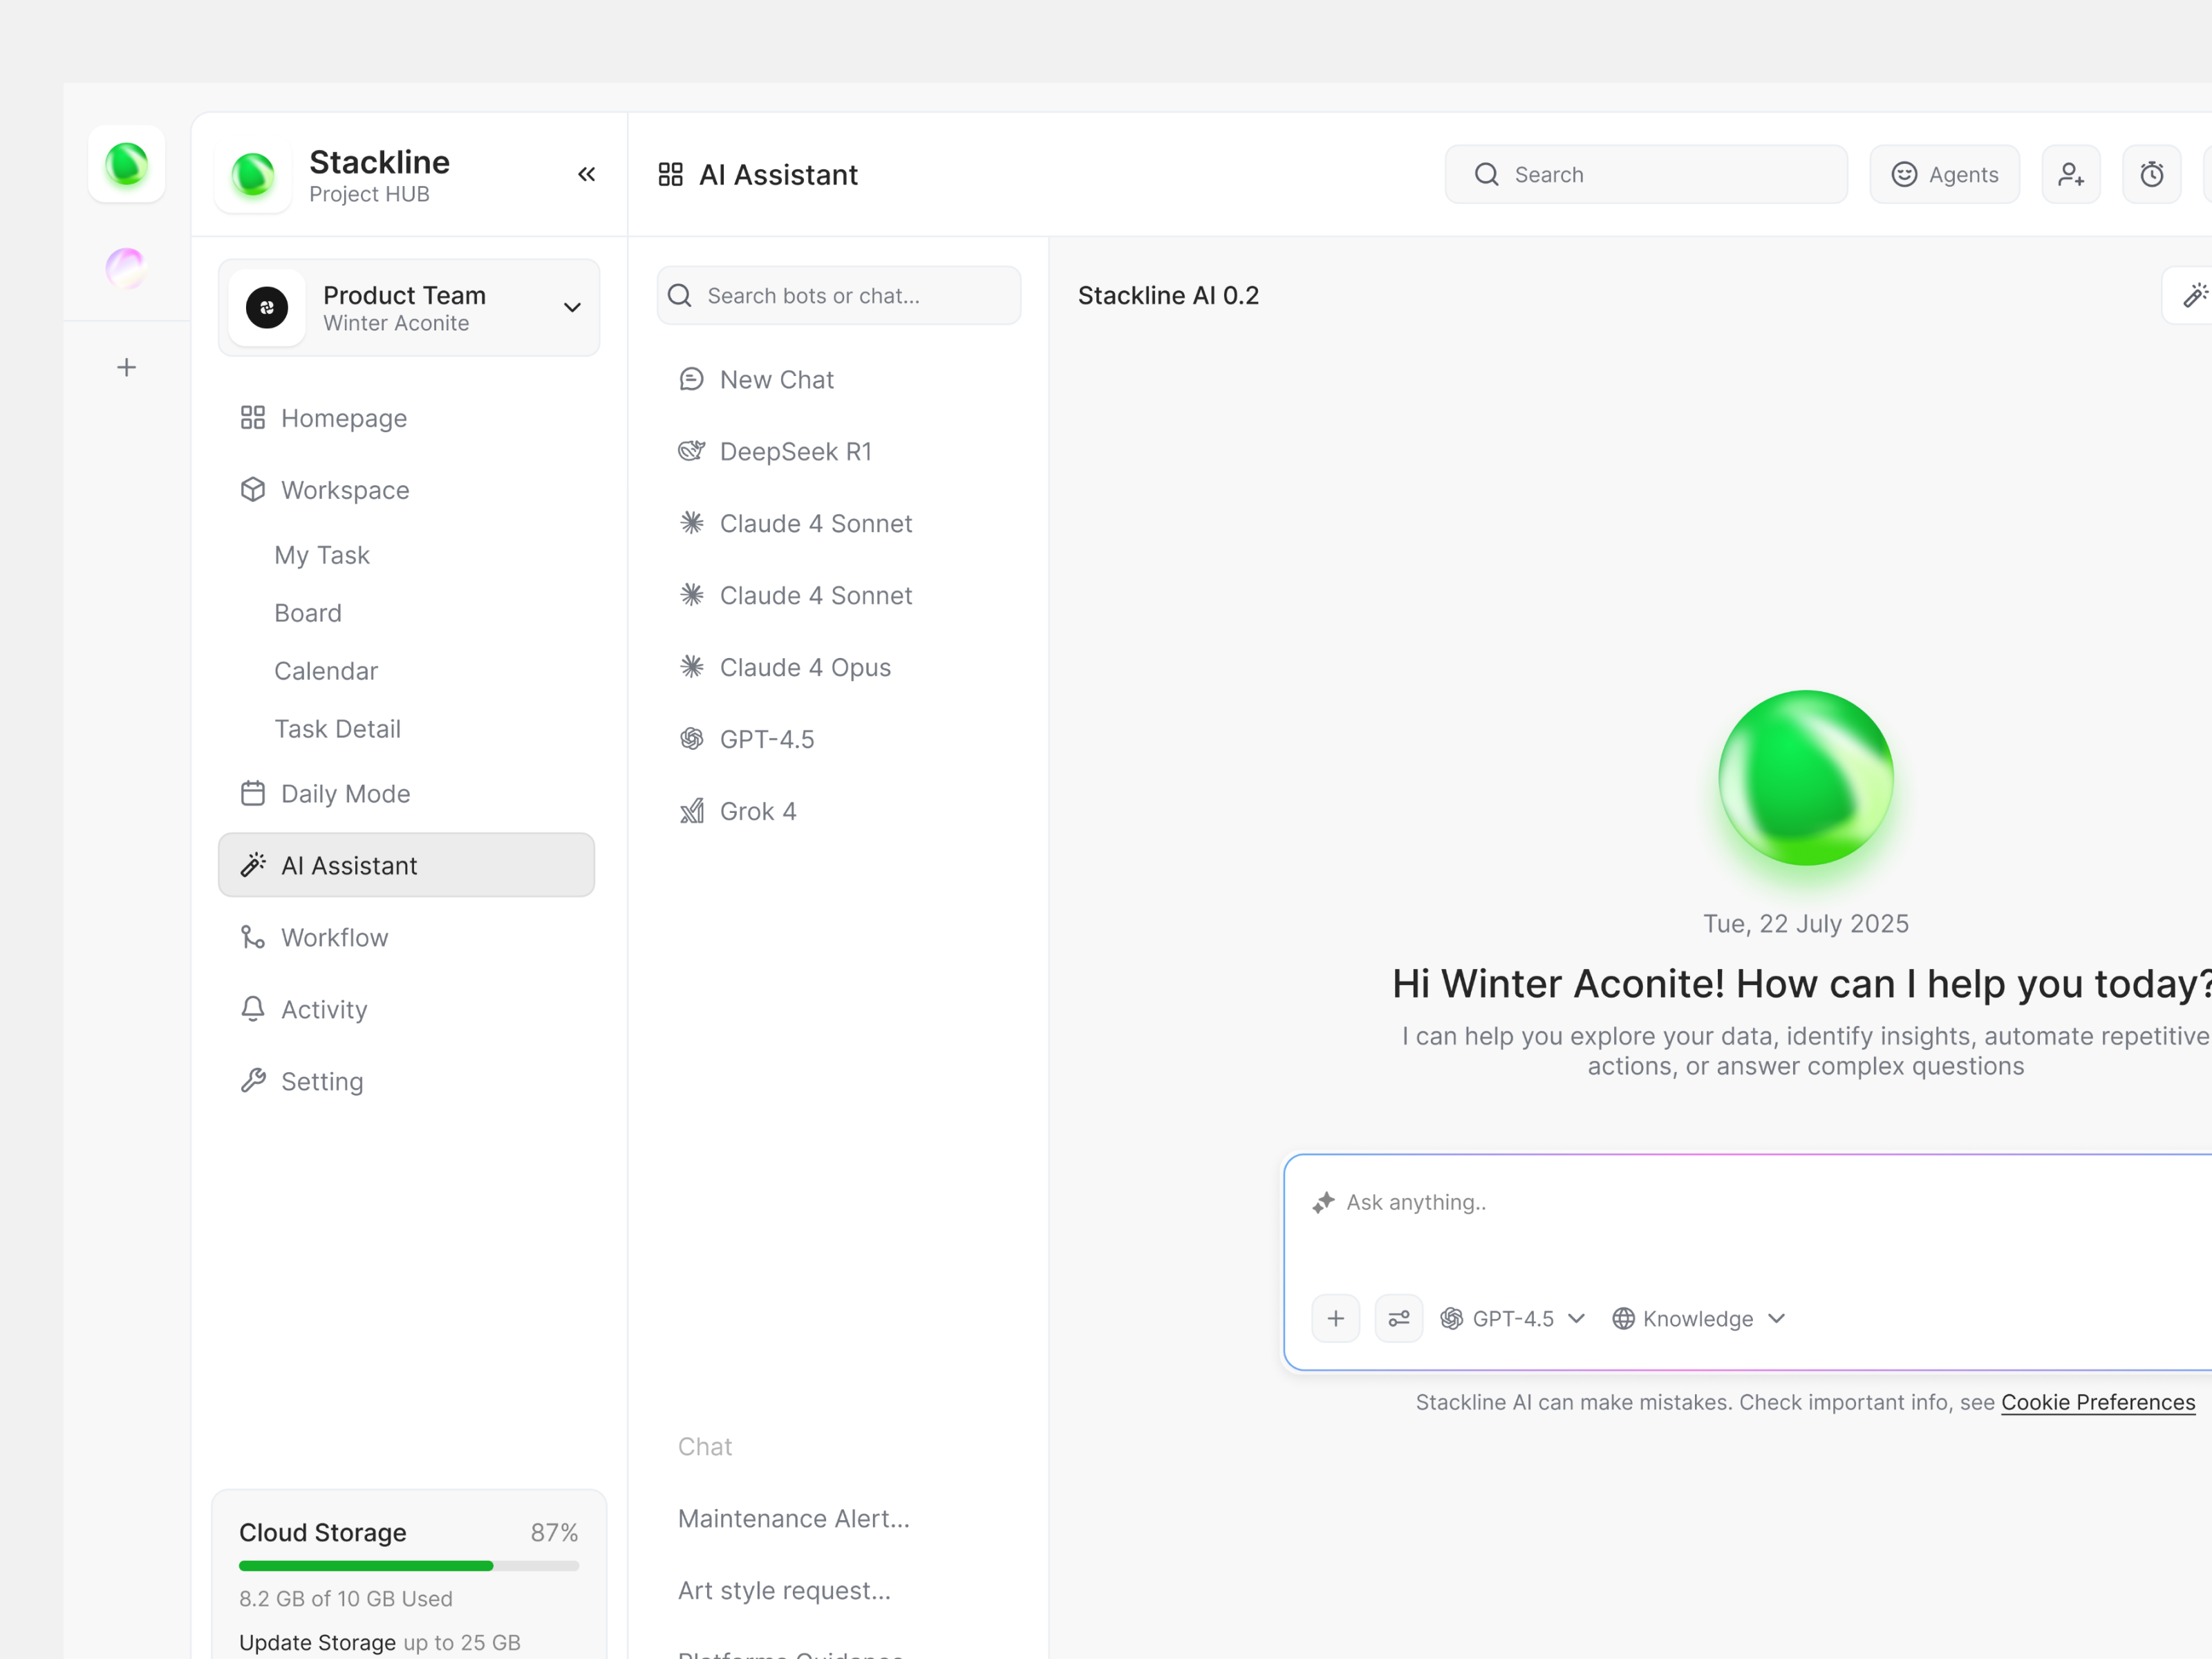The width and height of the screenshot is (2212, 1659).
Task: Open Cookie Preferences link
Action: click(x=2098, y=1402)
